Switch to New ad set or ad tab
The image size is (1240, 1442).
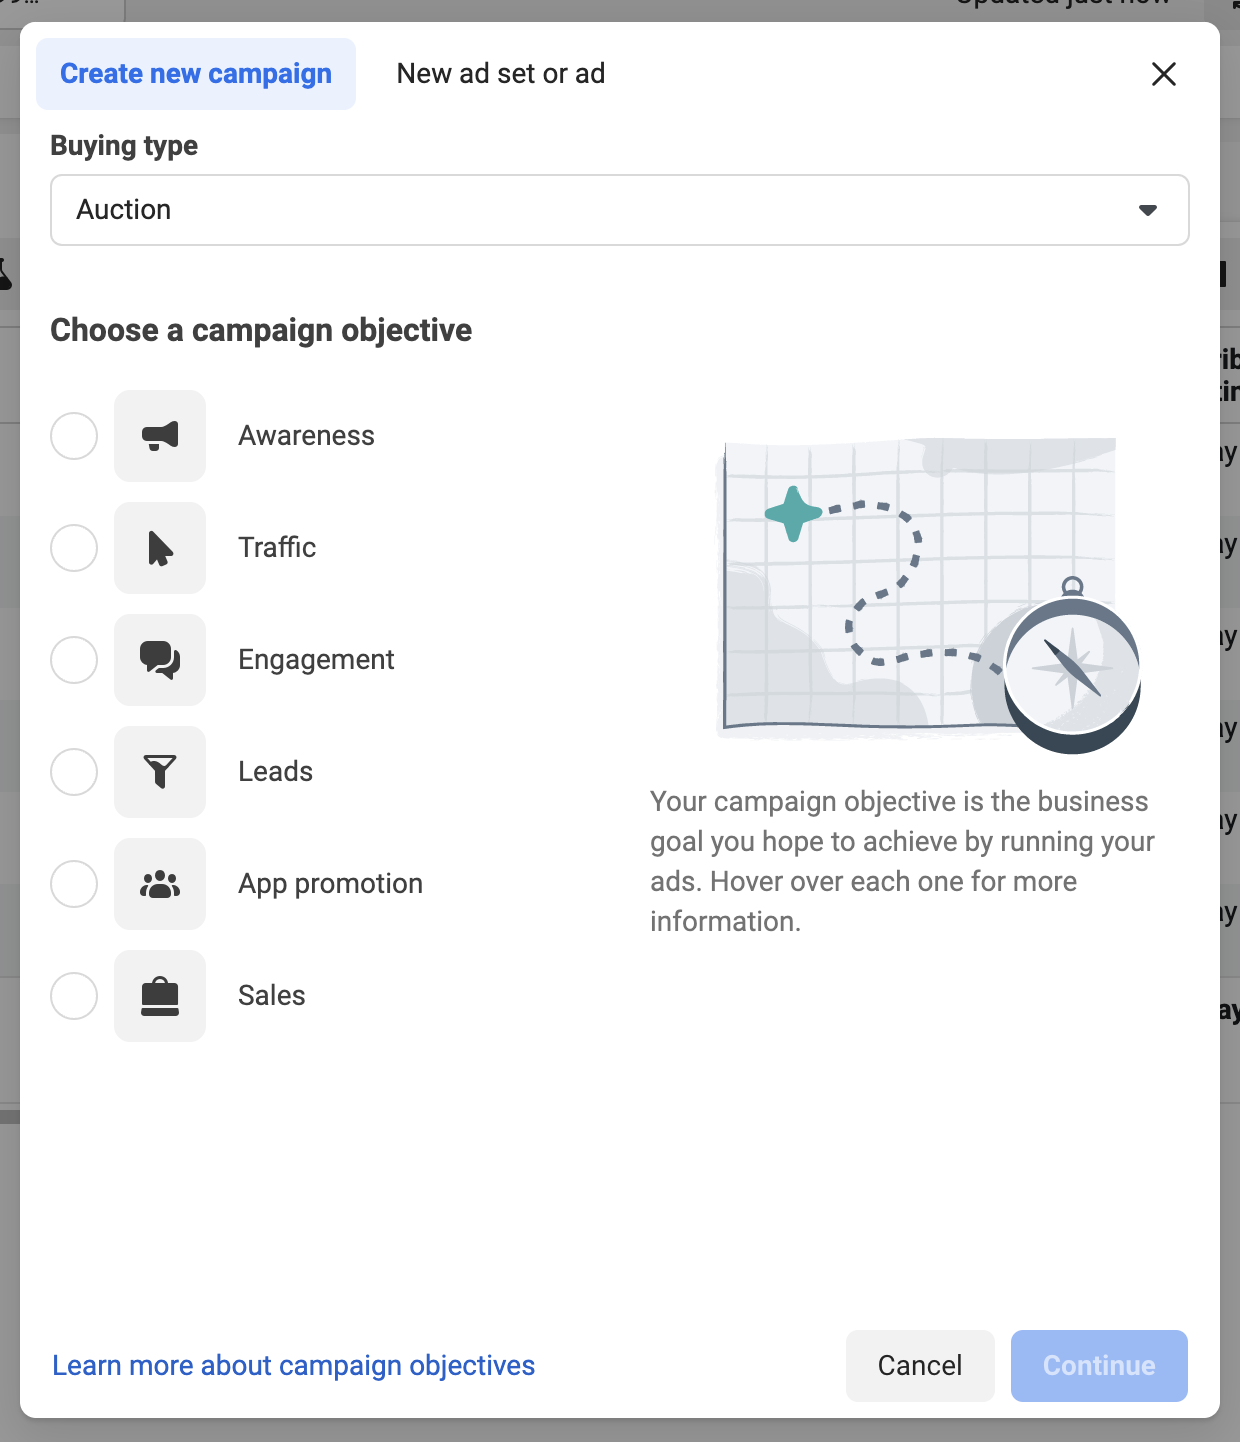(x=501, y=74)
